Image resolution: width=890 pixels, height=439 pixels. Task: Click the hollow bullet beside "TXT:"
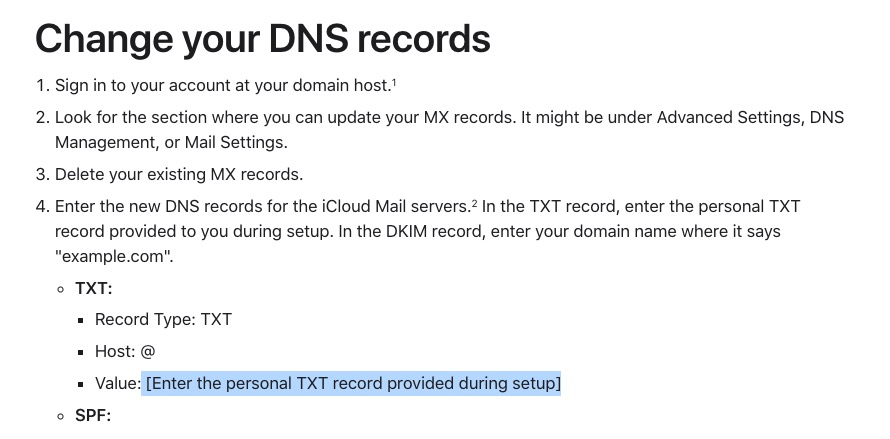(61, 289)
